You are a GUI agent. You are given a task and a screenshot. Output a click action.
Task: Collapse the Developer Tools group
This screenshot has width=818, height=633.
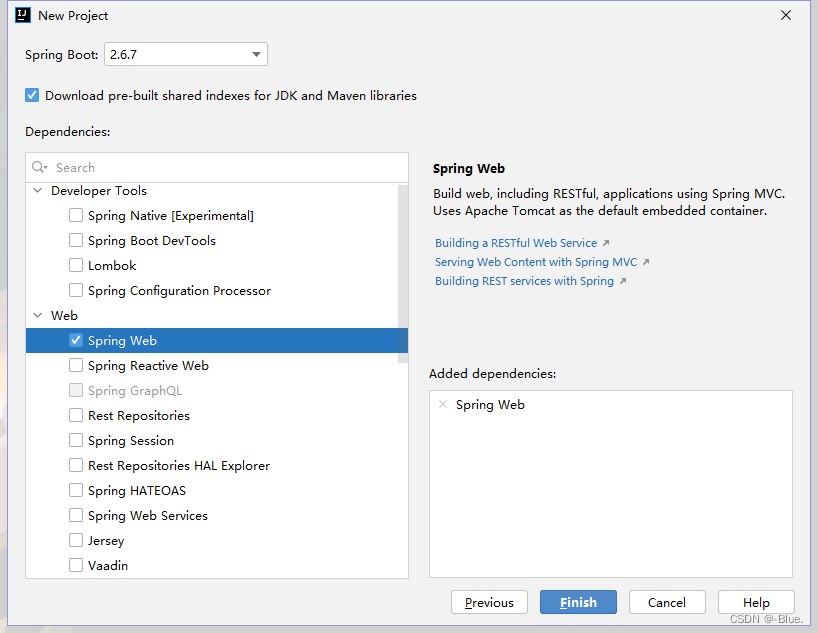pyautogui.click(x=38, y=190)
